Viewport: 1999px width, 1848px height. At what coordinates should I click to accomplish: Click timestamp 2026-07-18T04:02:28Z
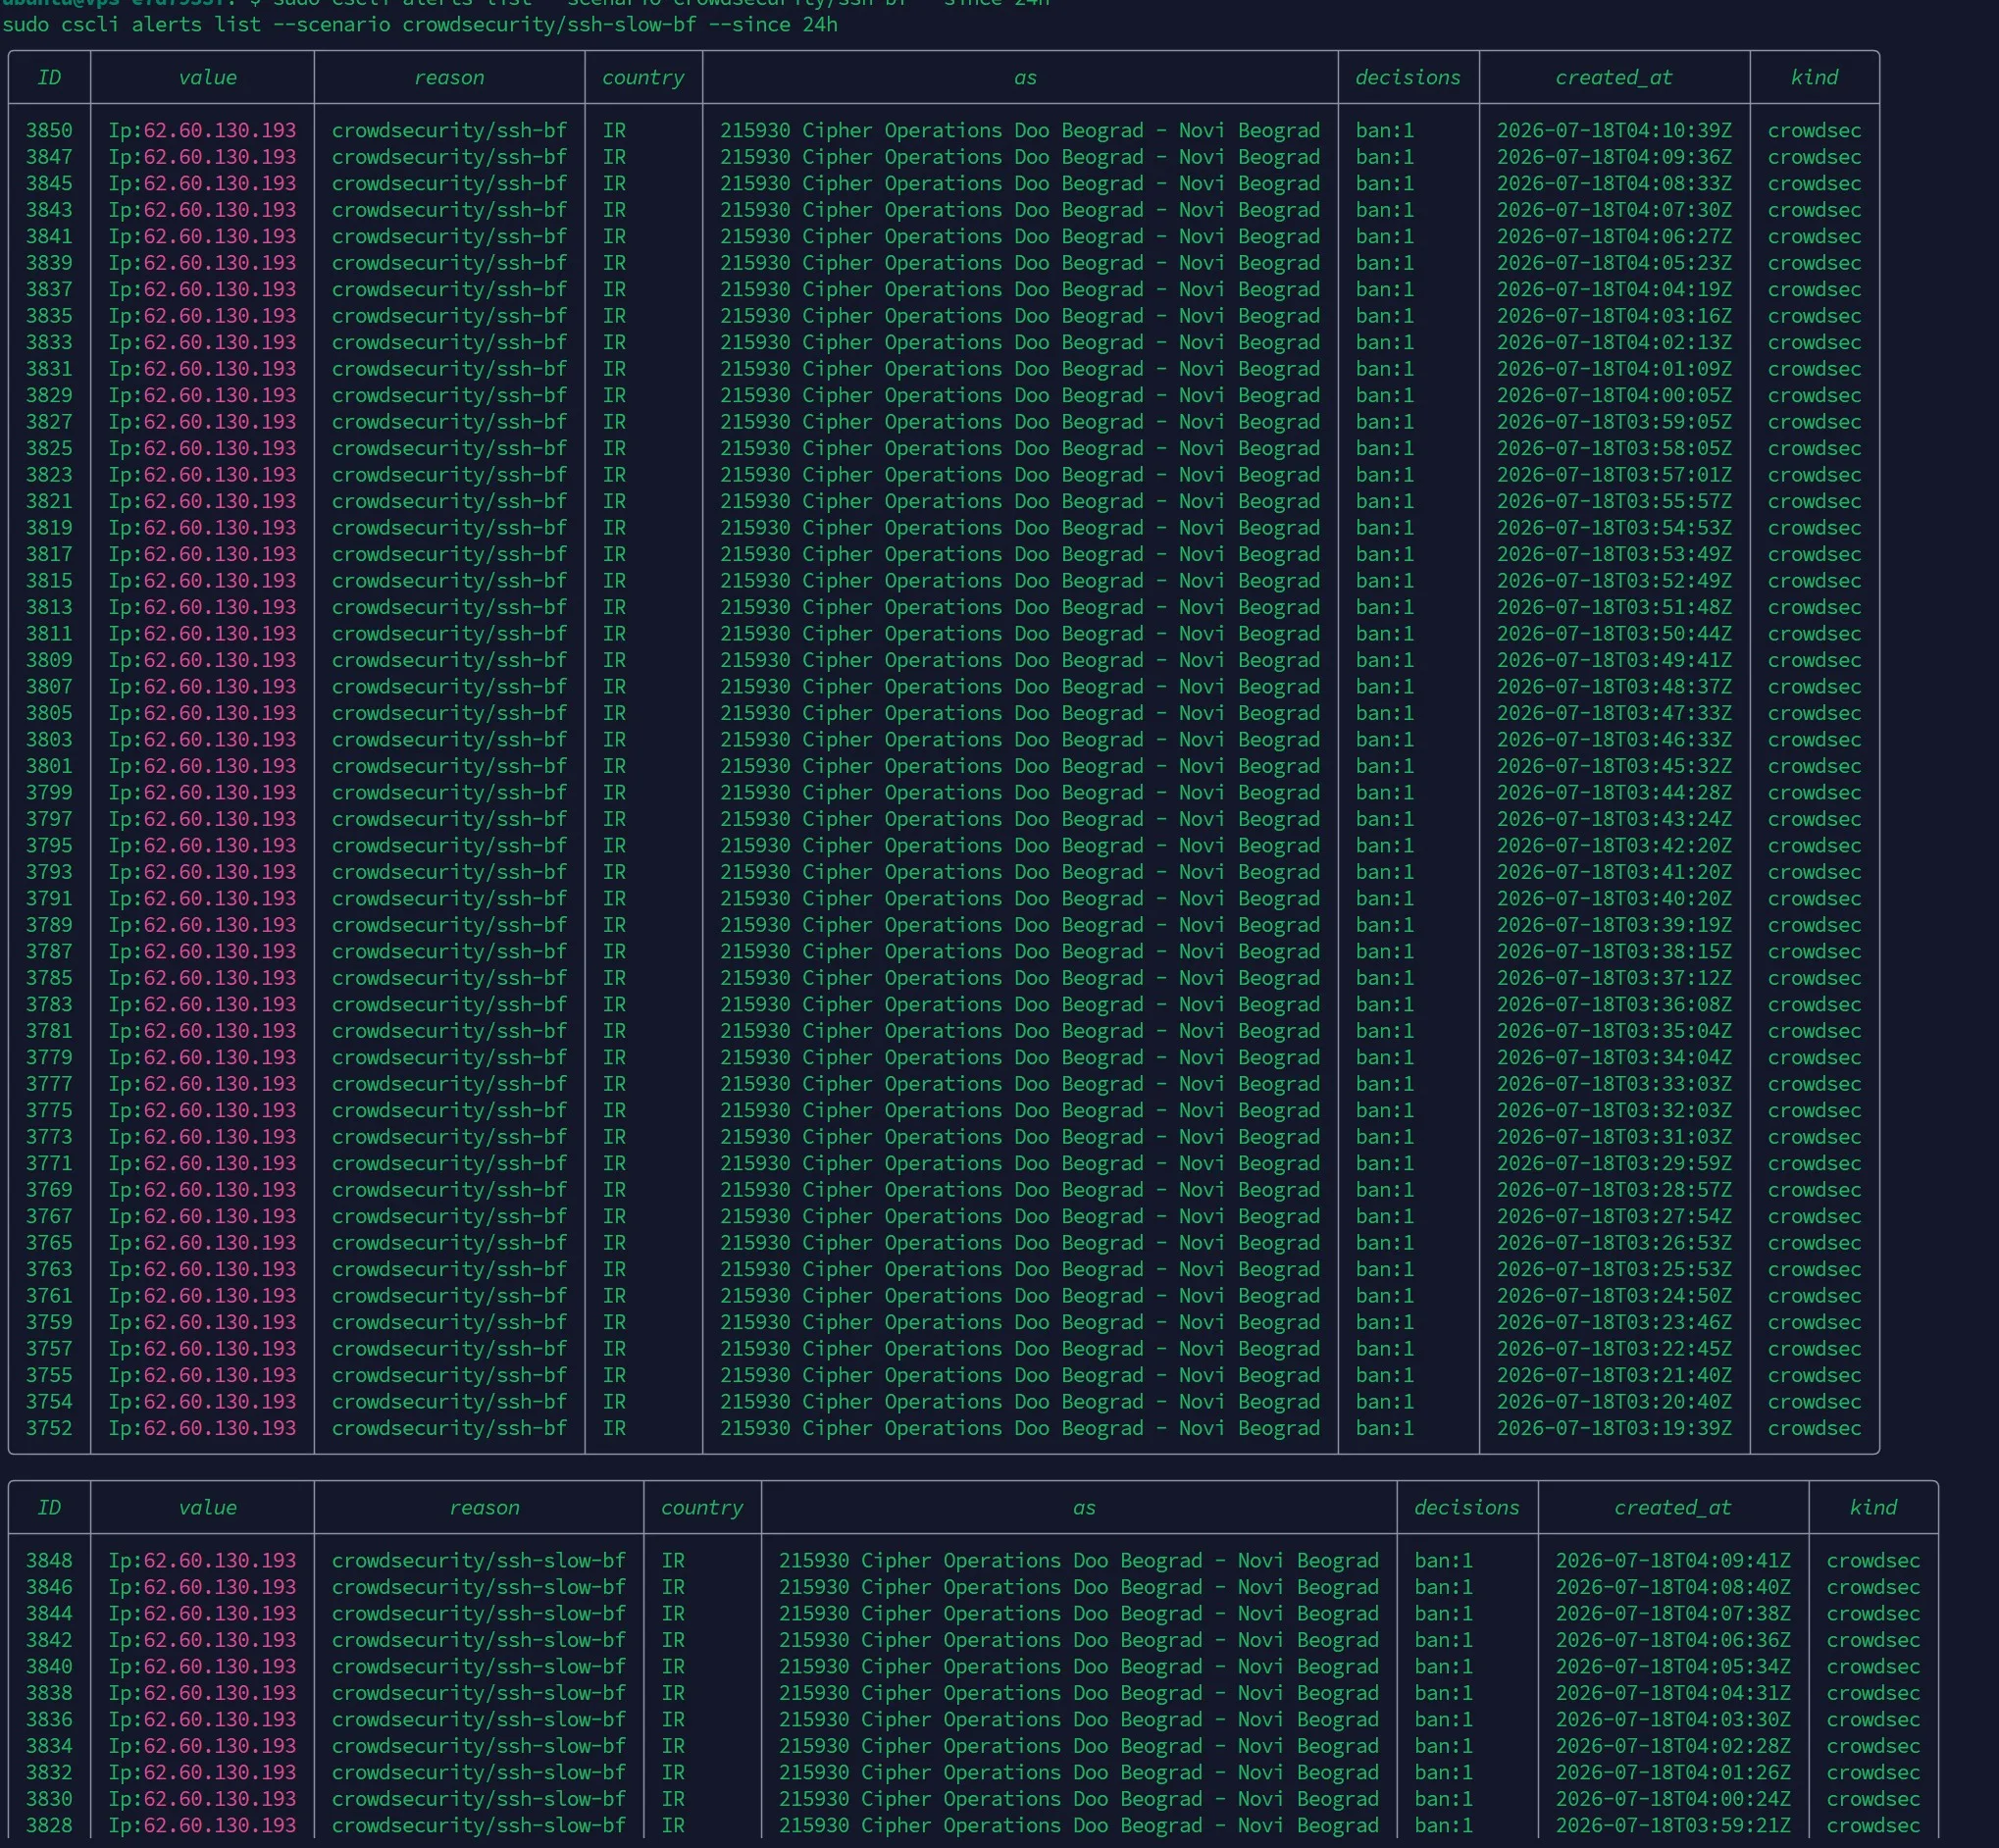pos(1673,1747)
